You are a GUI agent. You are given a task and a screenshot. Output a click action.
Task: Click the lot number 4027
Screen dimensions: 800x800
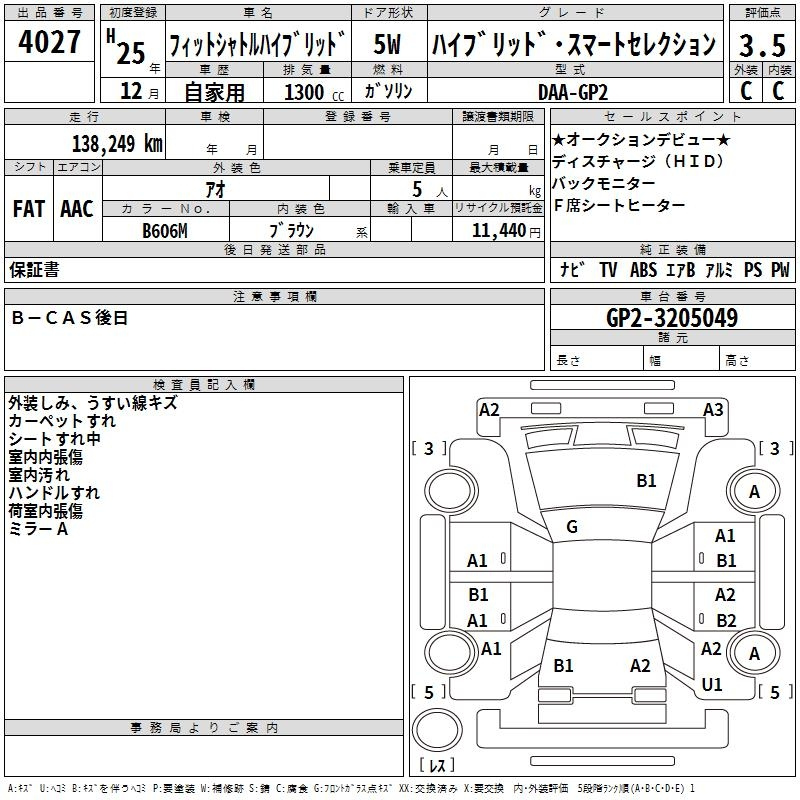click(50, 43)
